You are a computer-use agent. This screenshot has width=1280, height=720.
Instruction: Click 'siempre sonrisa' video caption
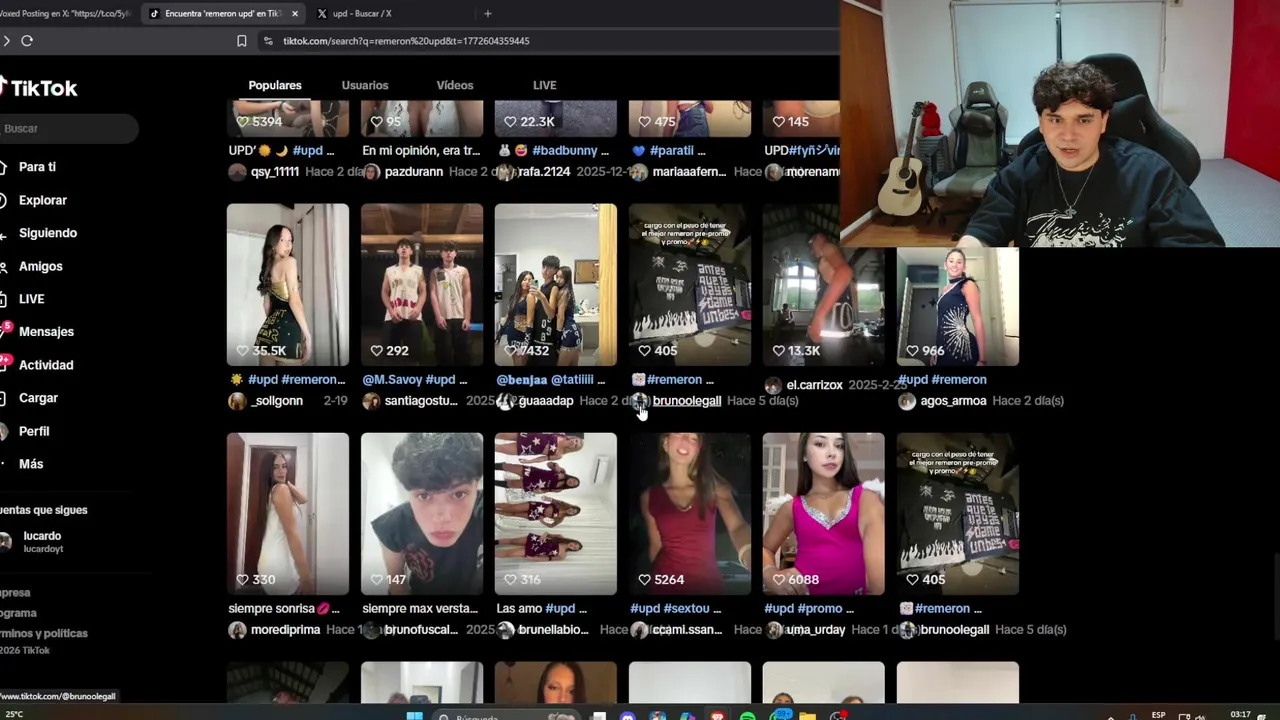pos(284,609)
